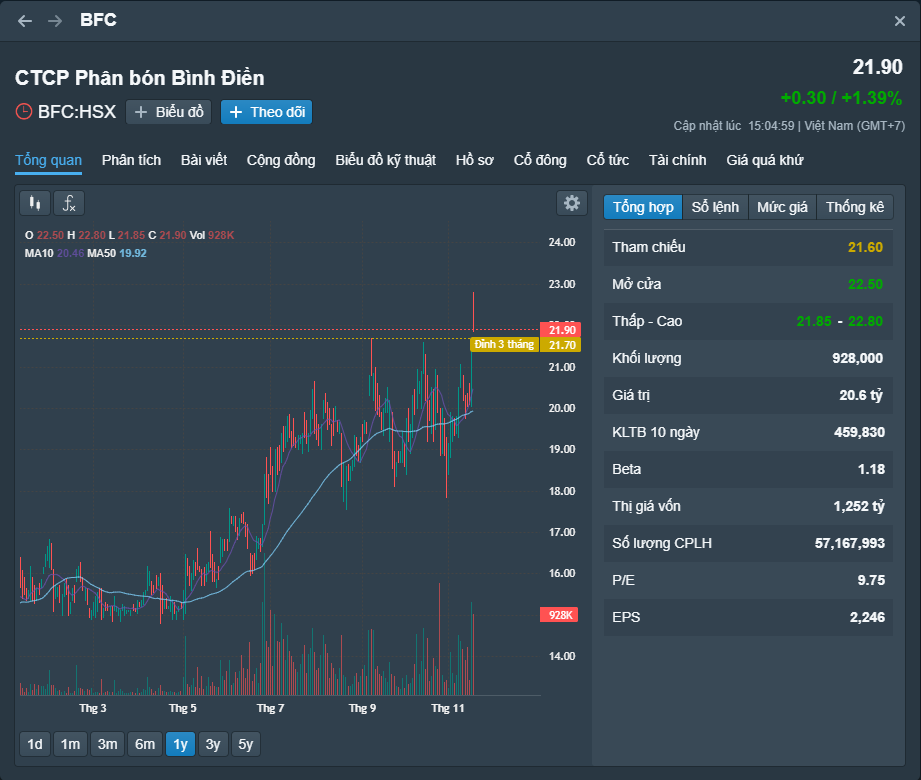This screenshot has height=780, width=921.
Task: Click the BFC:HSX ticker symbol text
Action: (x=77, y=112)
